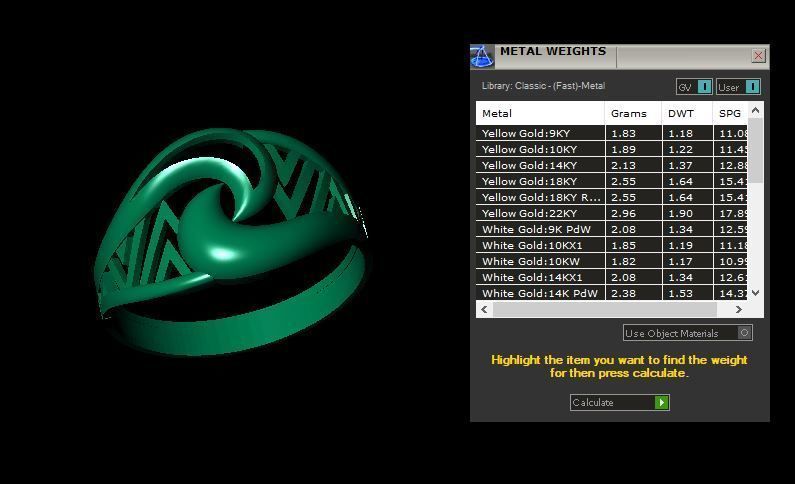Click the horizontal scrollbar thumb
Screen dimensions: 795x484
click(x=605, y=309)
